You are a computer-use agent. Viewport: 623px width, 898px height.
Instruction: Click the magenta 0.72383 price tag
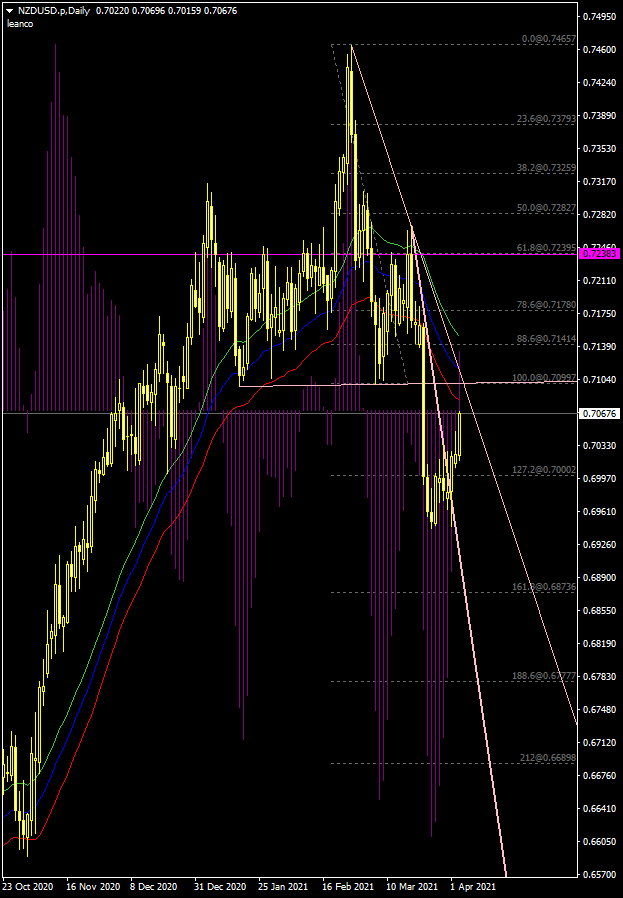tap(600, 254)
